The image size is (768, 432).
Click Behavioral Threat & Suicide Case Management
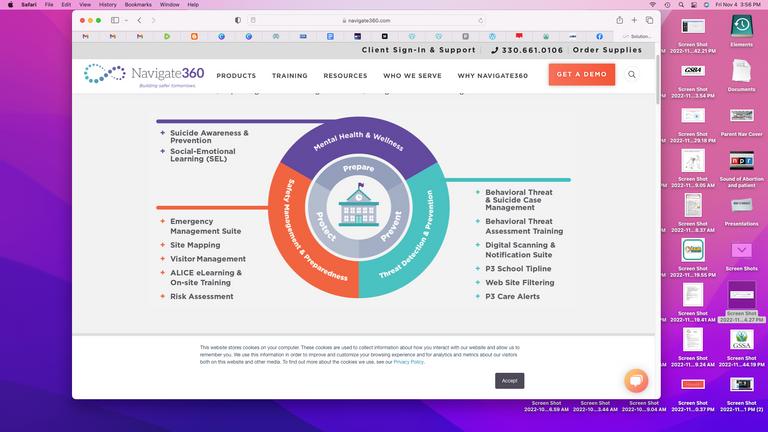pos(519,200)
